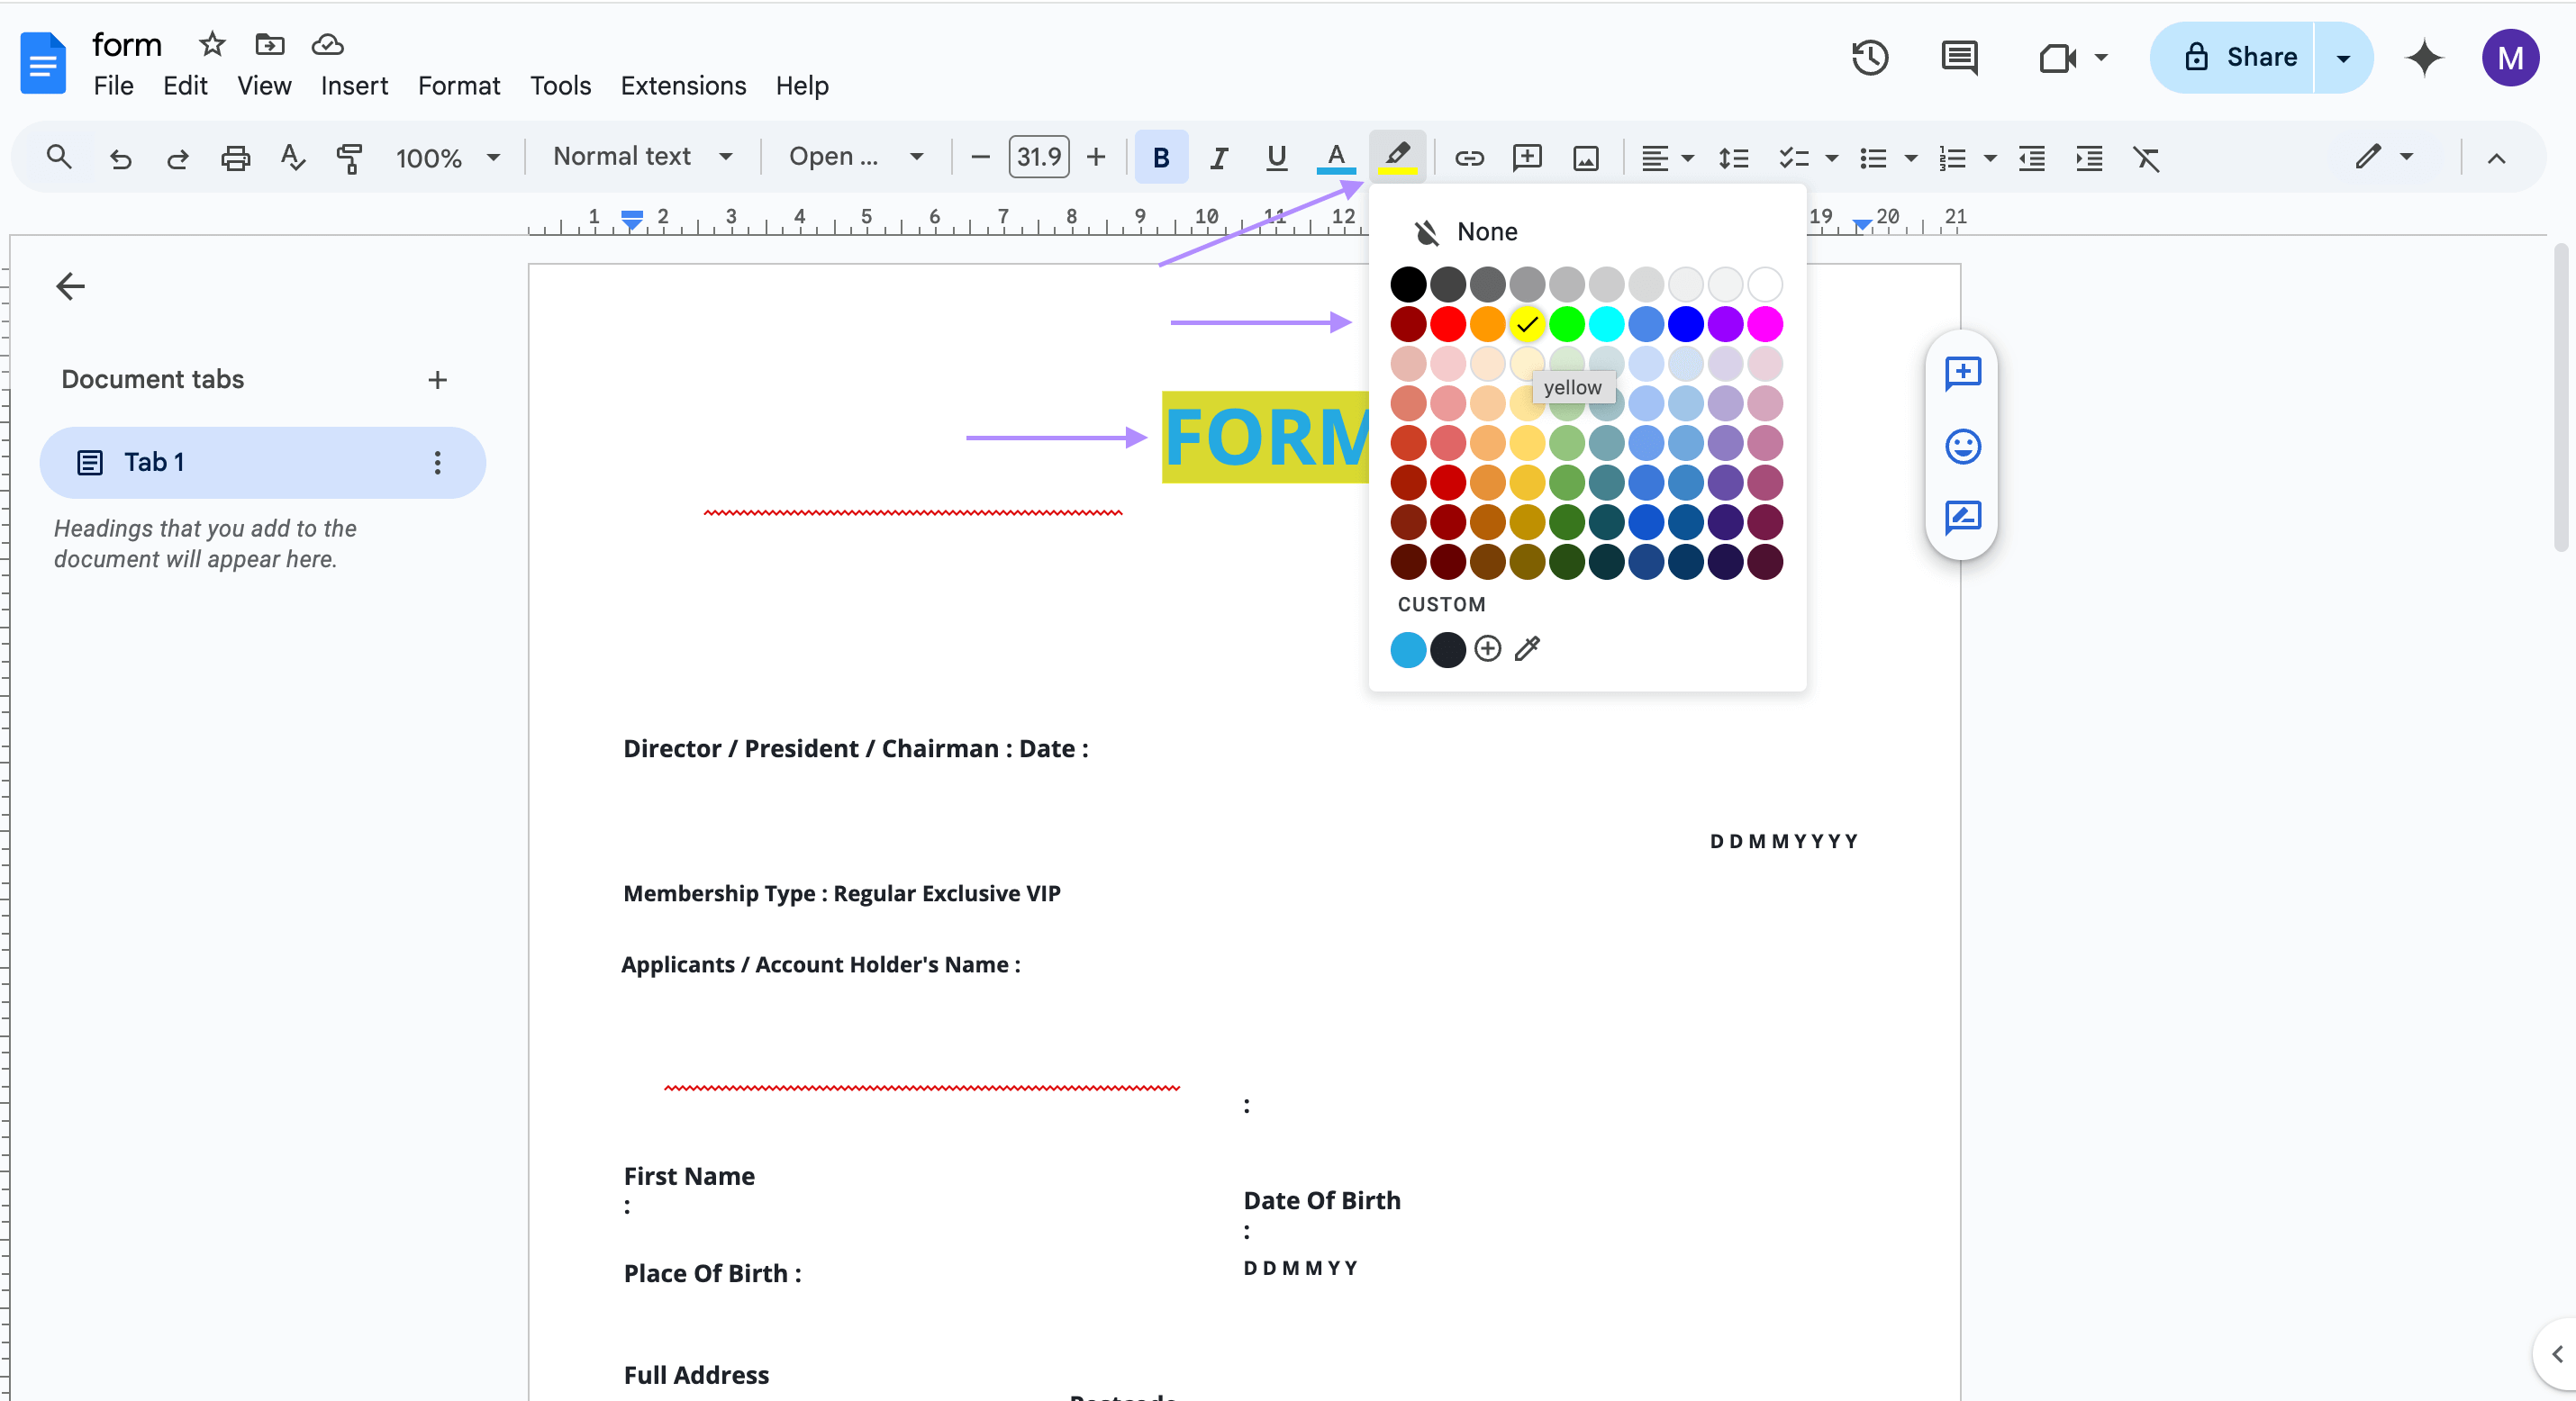Open the comments panel icon
This screenshot has height=1401, width=2576.
point(1959,58)
